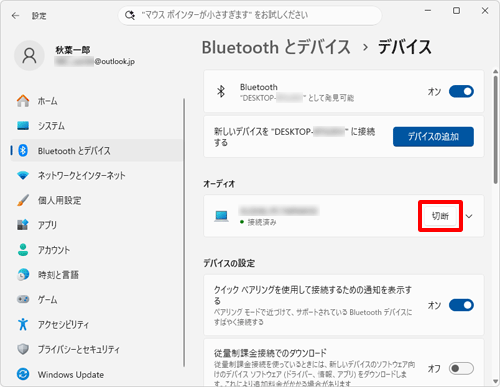Click the 接続済み status text
The height and width of the screenshot is (387, 500).
[262, 222]
